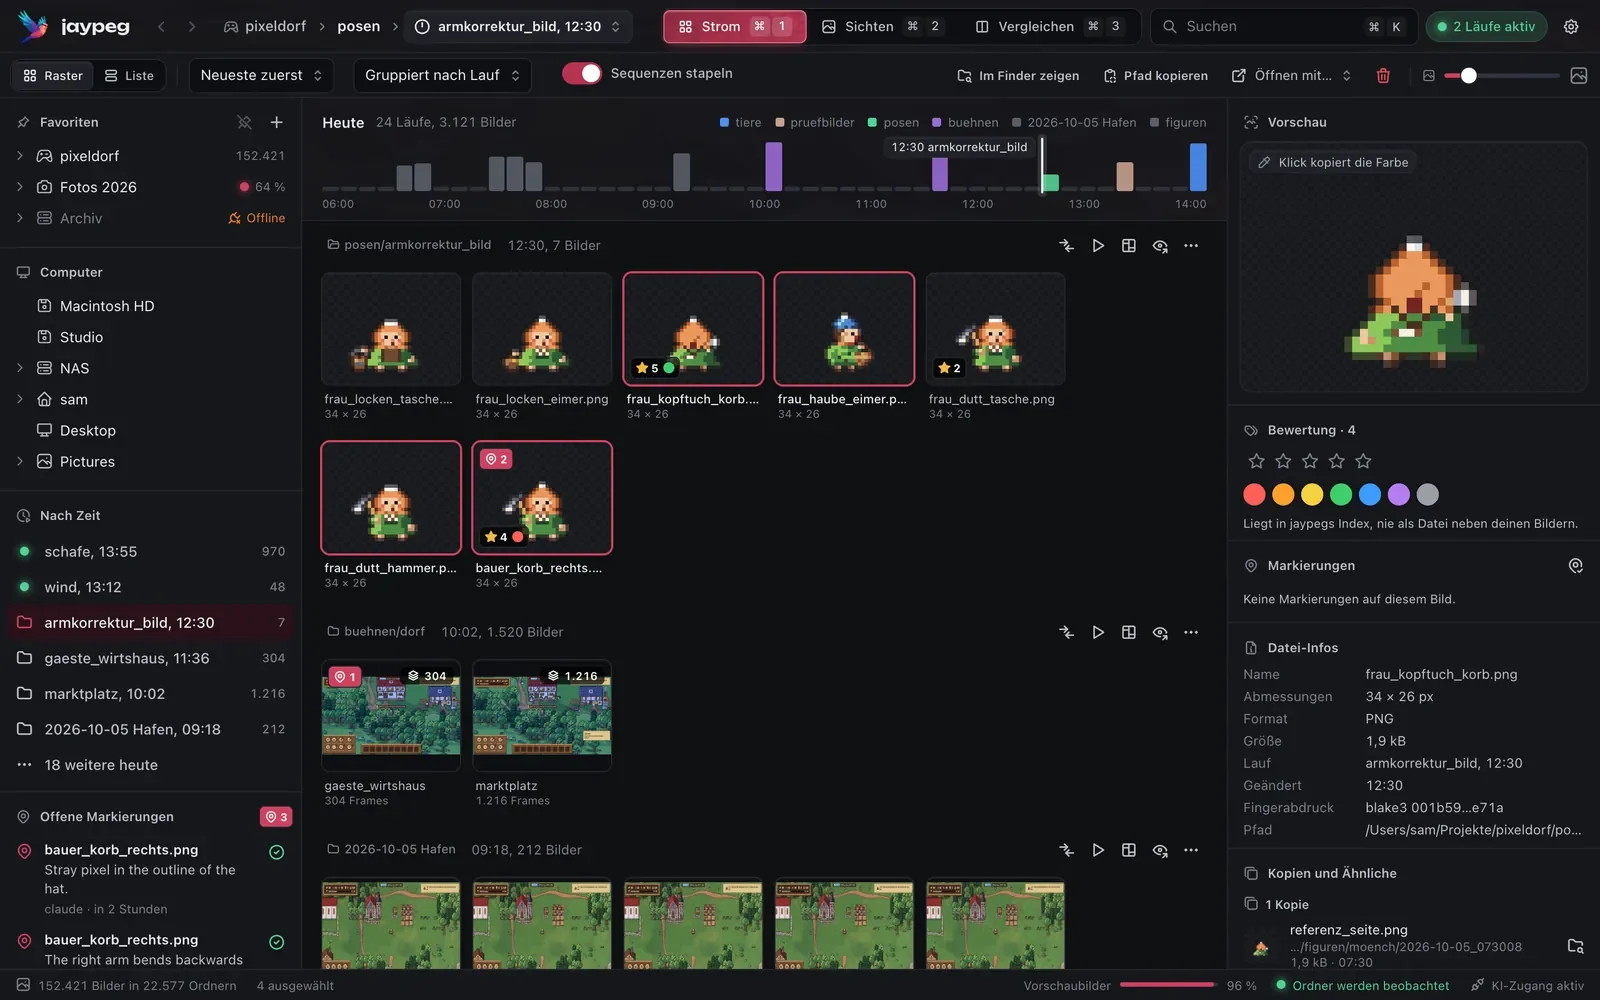Click the '2 Läufe aktiv' status button

click(1486, 27)
